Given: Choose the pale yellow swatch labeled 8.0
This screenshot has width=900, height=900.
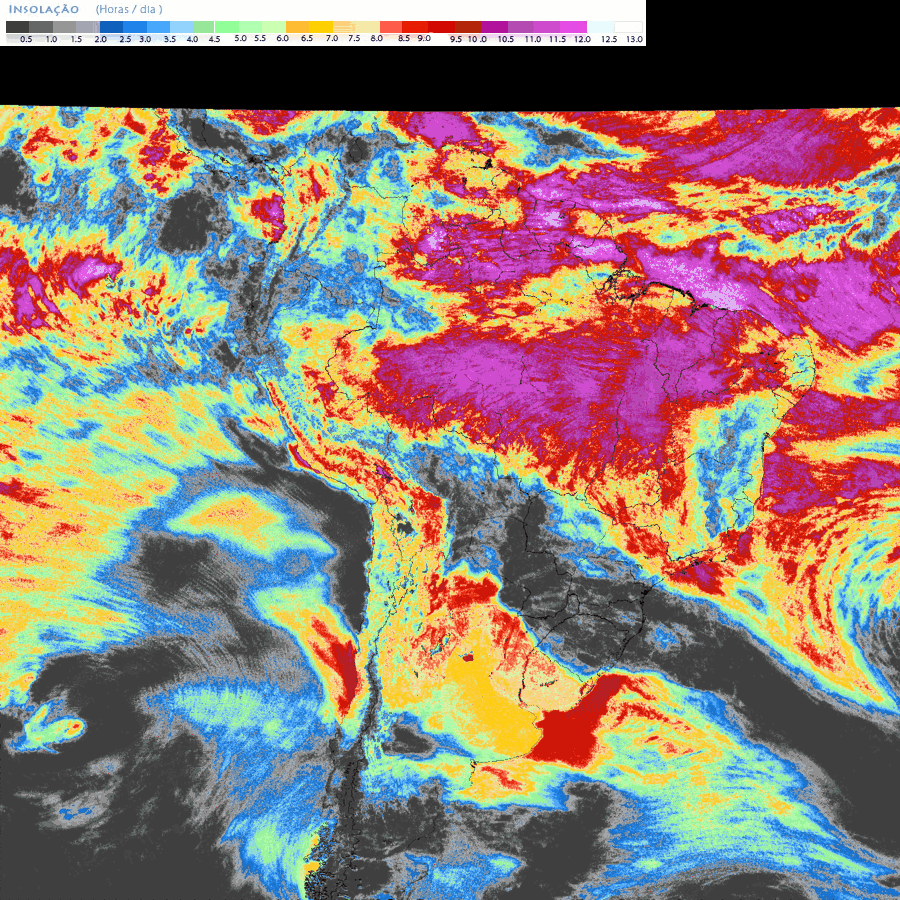Looking at the screenshot, I should click(x=368, y=27).
